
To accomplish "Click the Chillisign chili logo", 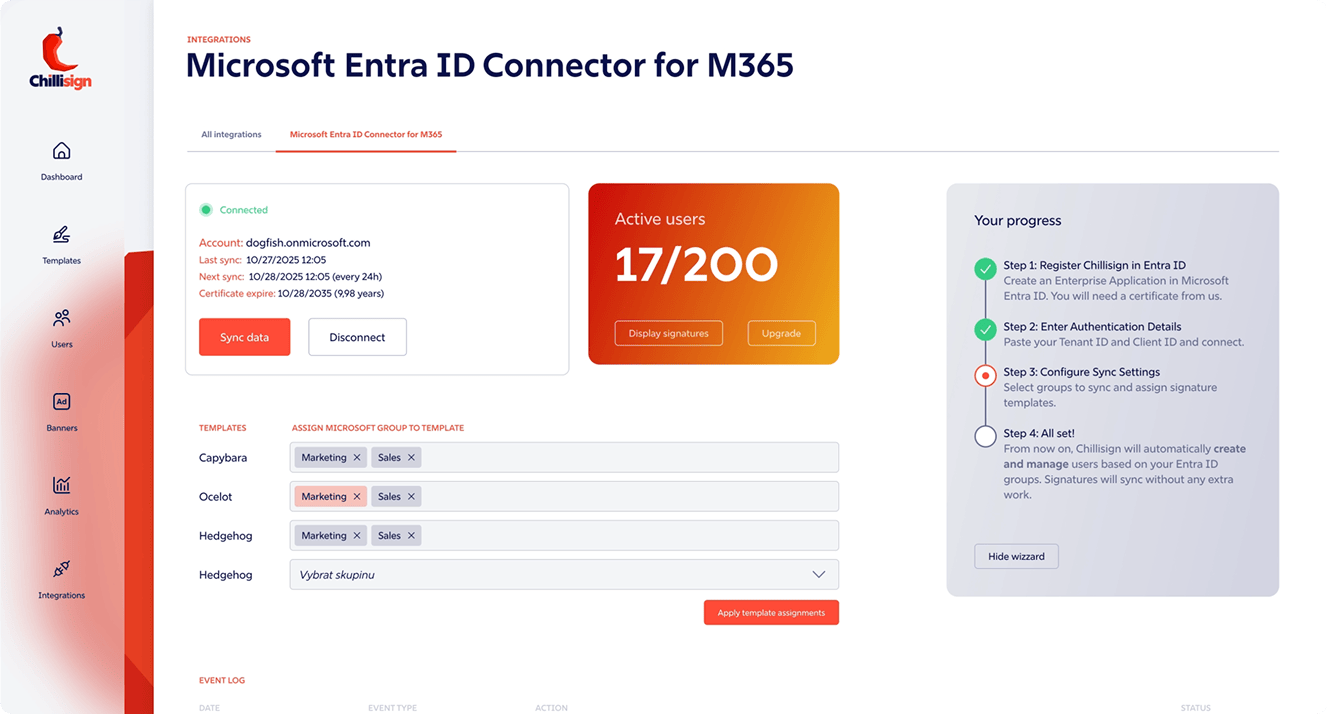I will [x=60, y=51].
